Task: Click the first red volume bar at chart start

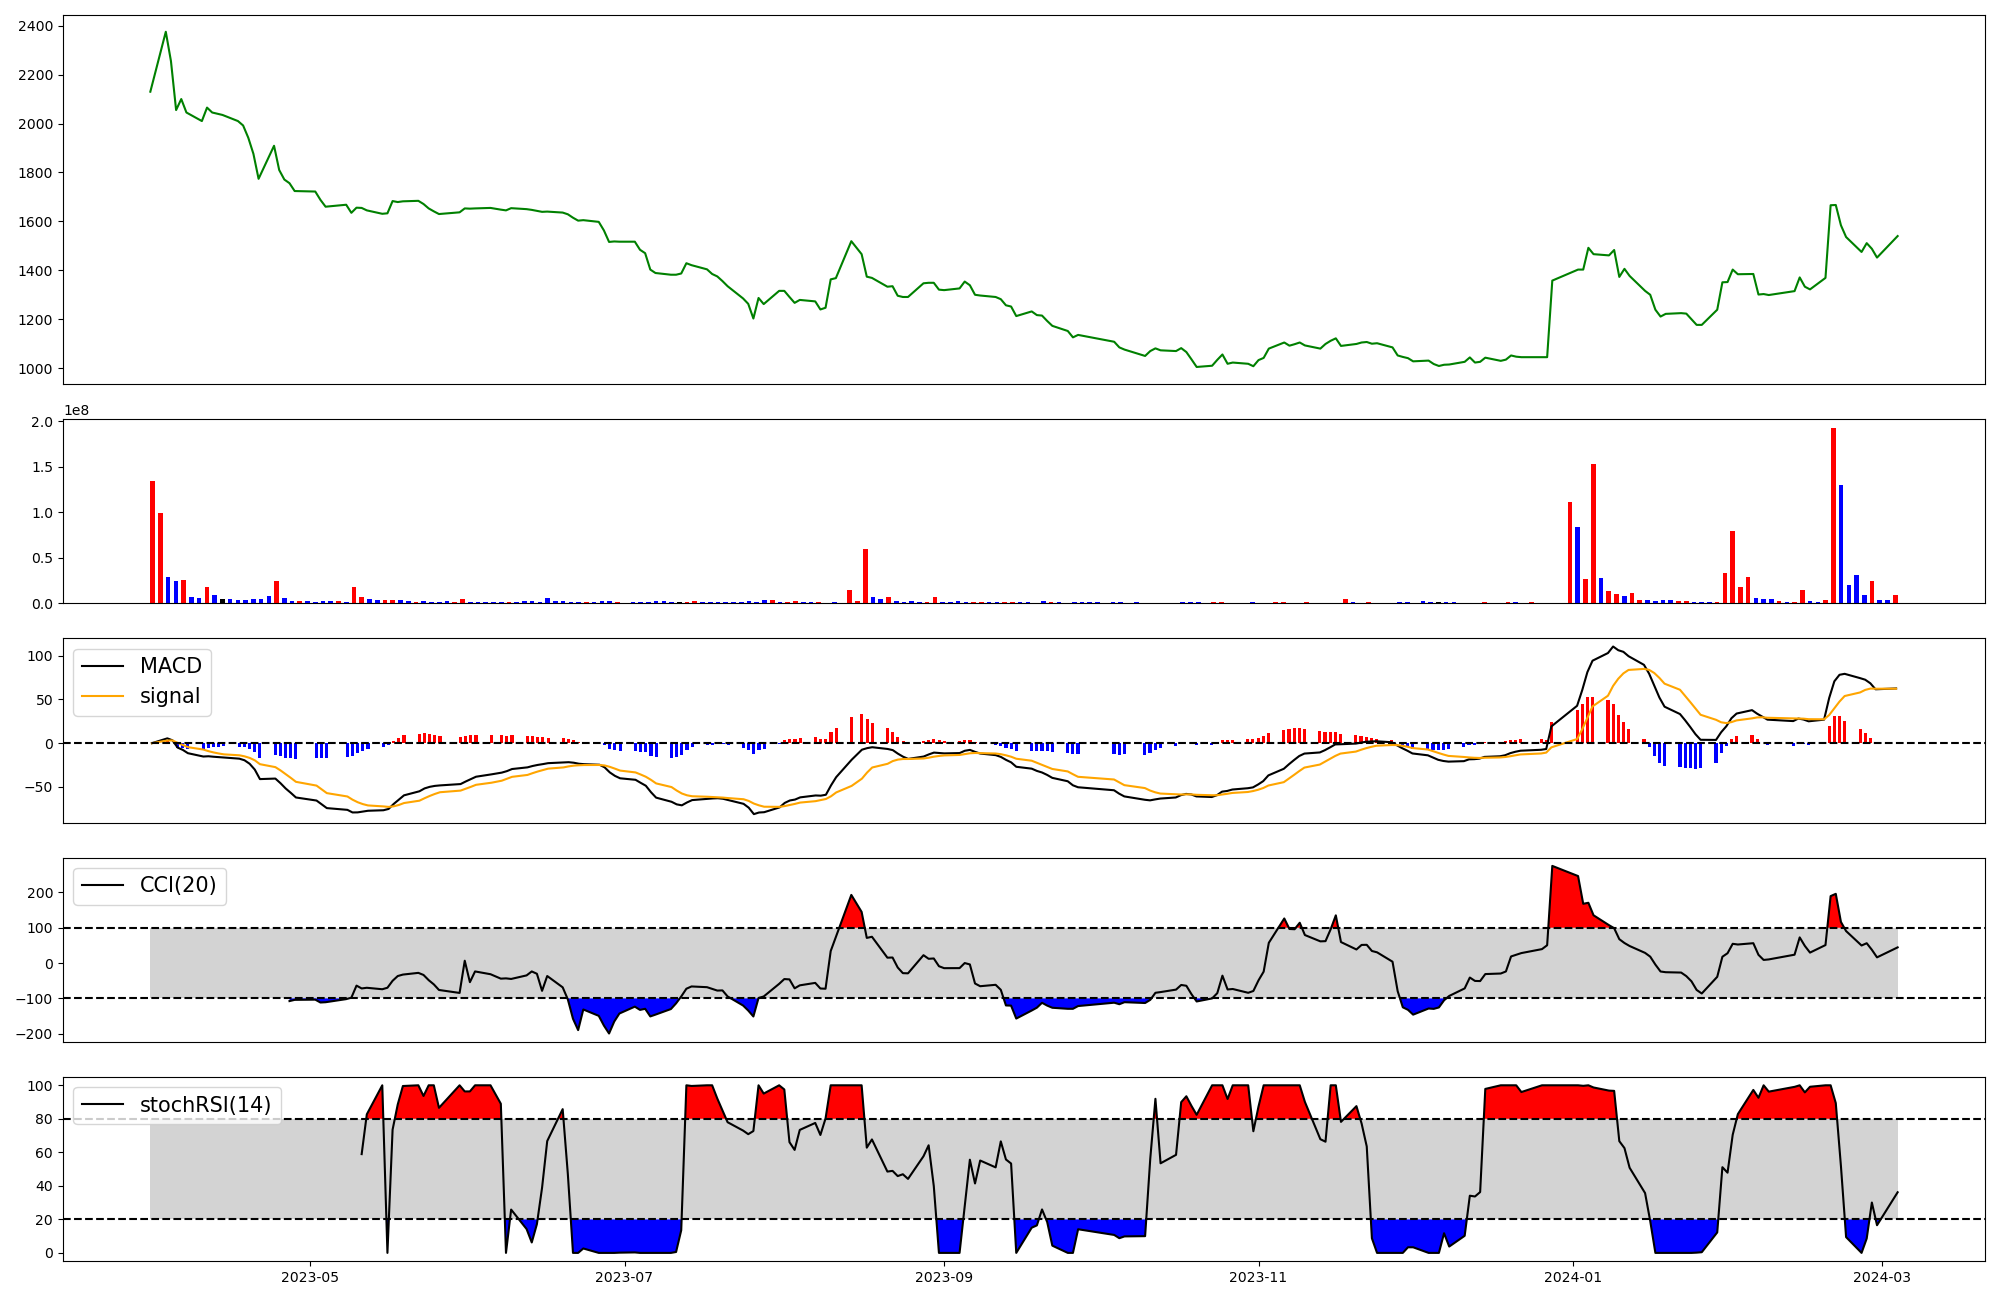Action: (152, 542)
